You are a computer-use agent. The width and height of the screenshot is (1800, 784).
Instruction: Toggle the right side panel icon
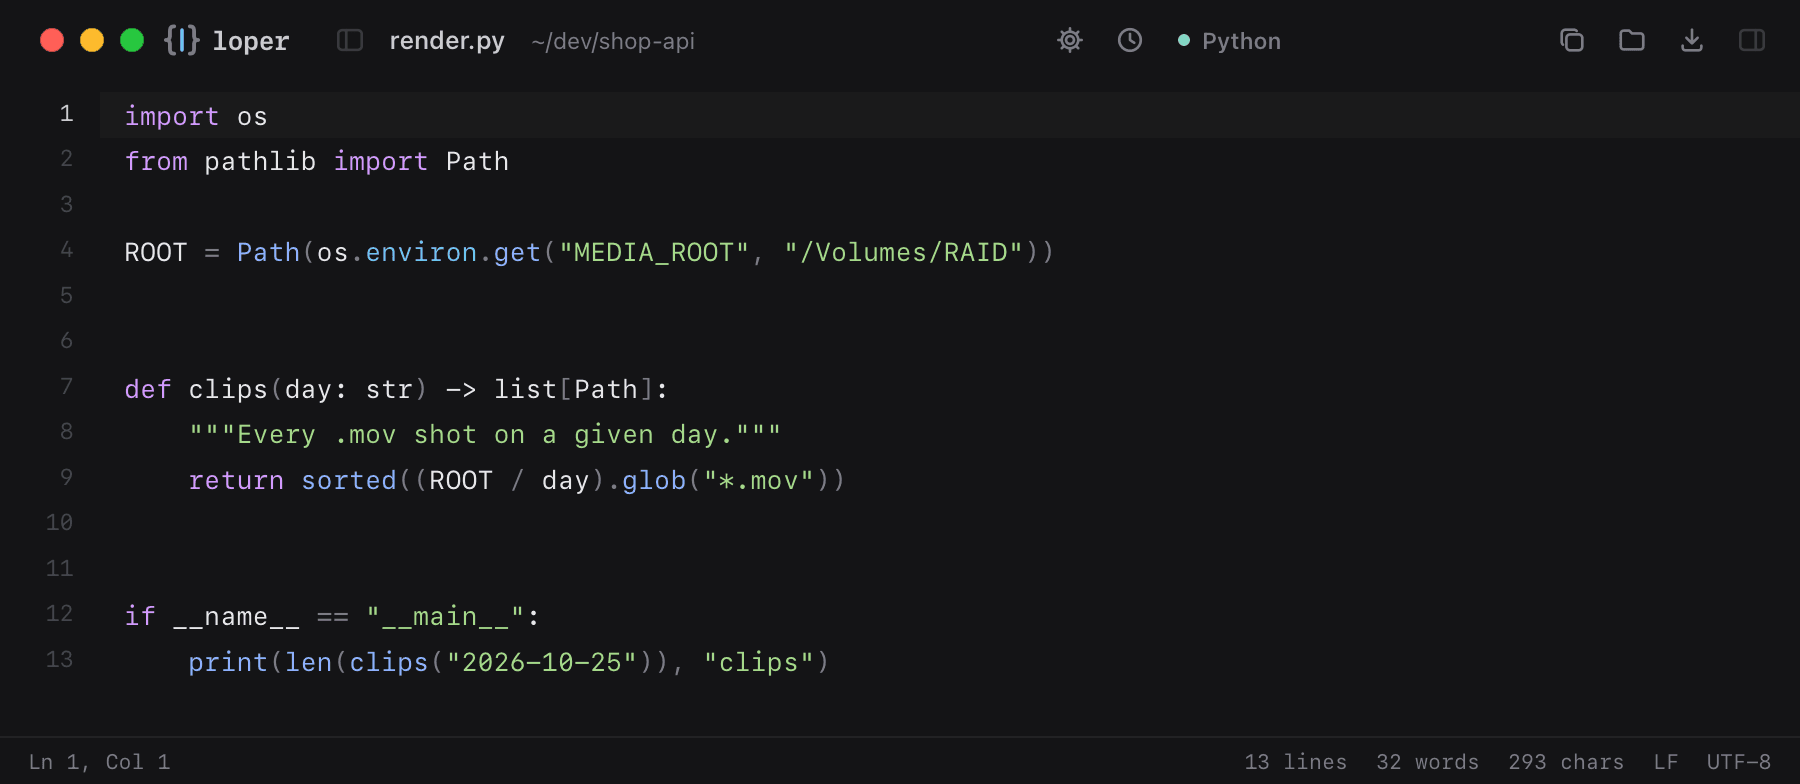[x=1752, y=40]
